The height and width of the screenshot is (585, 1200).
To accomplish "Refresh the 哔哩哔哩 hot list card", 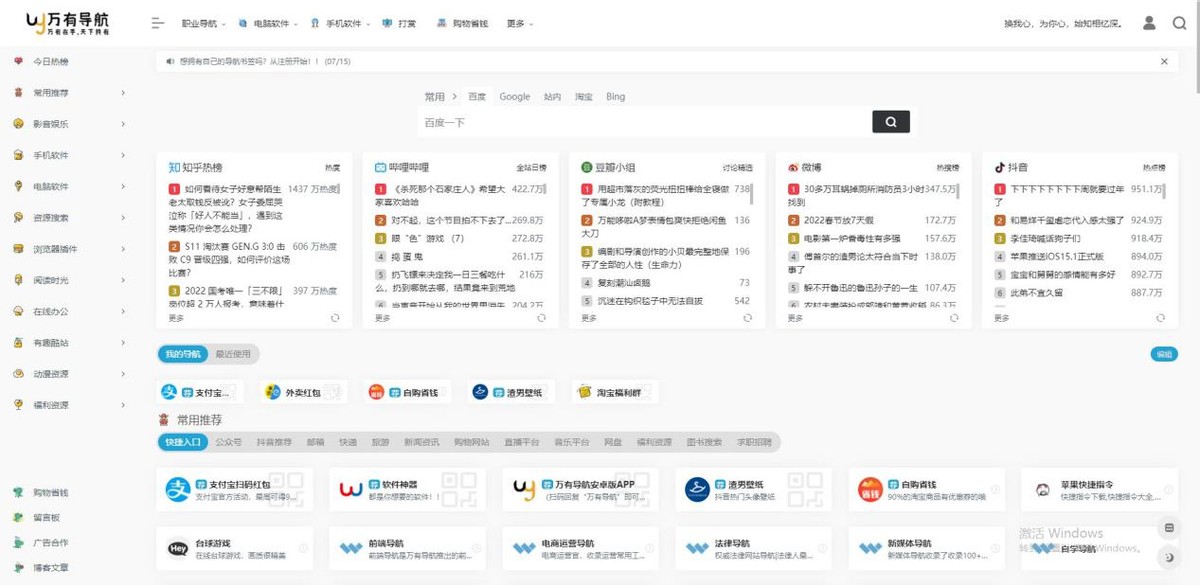I will click(x=541, y=318).
